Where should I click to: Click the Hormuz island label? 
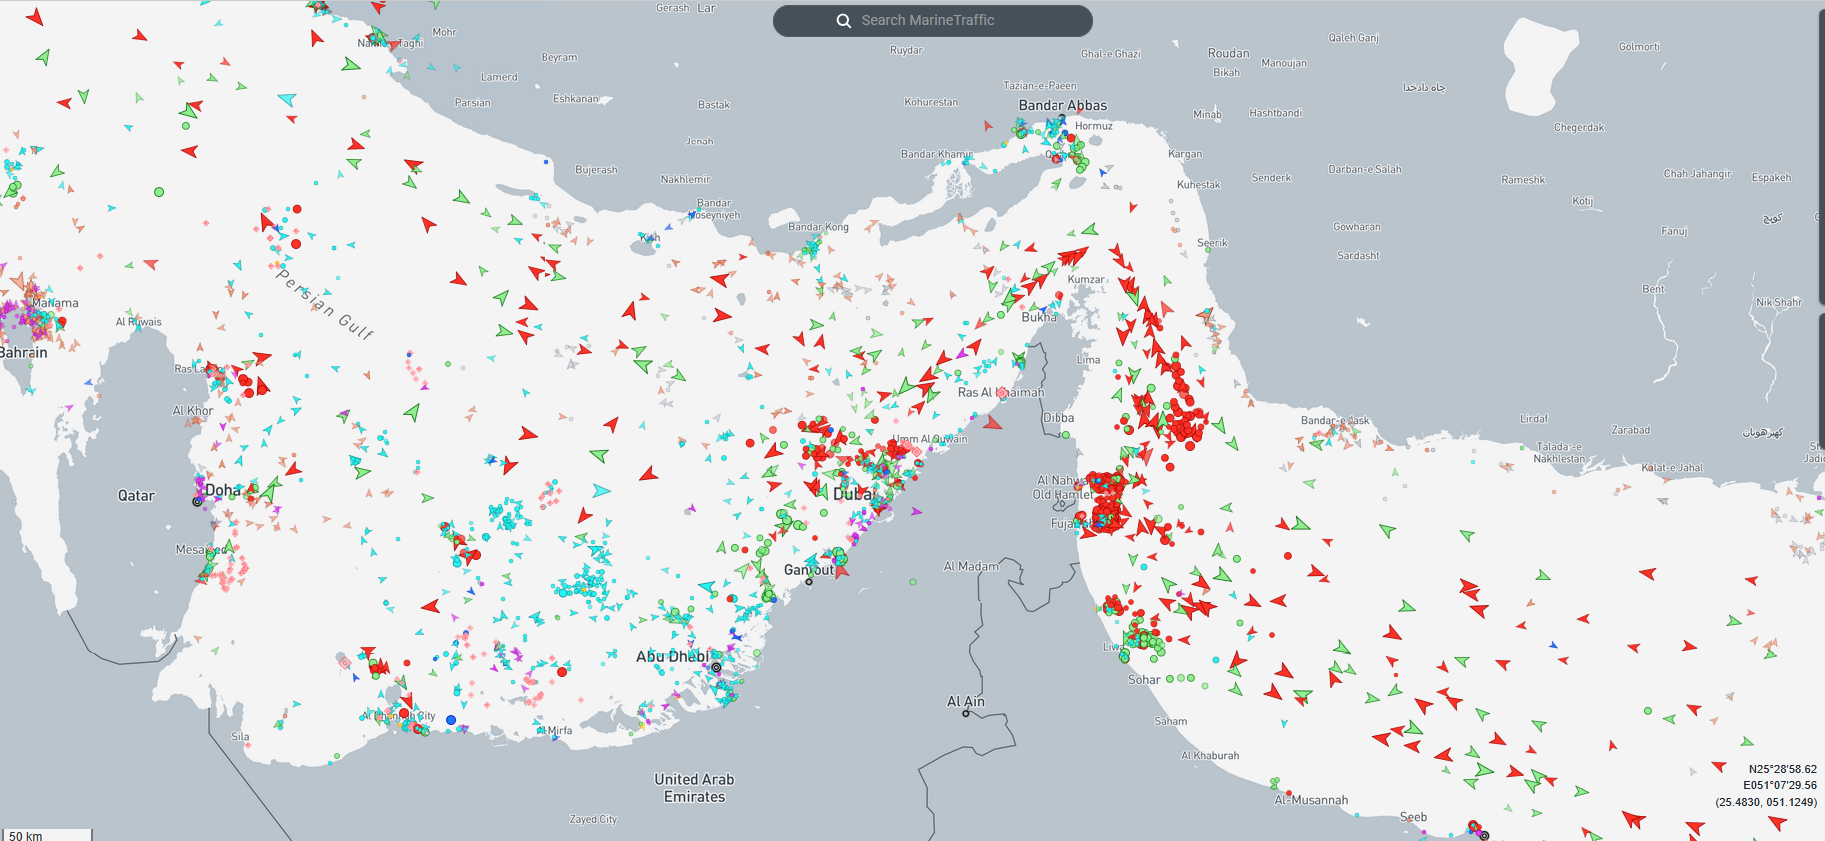[x=1094, y=126]
